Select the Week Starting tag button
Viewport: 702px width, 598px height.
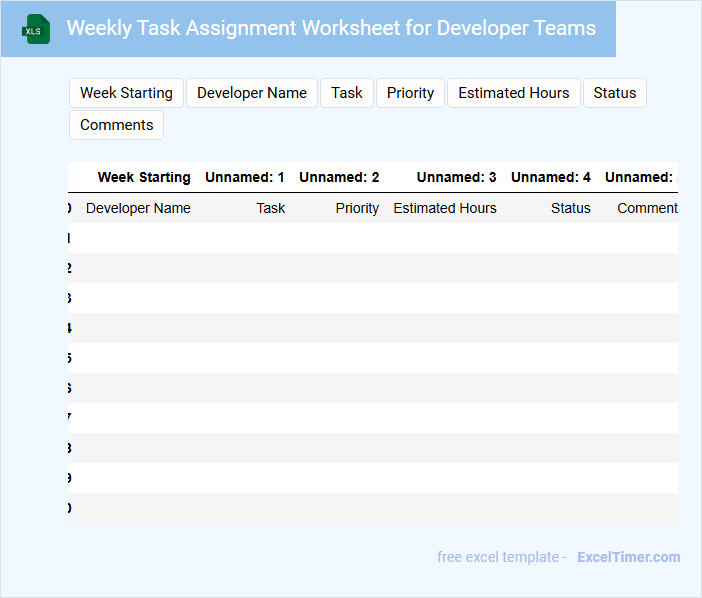[x=126, y=93]
